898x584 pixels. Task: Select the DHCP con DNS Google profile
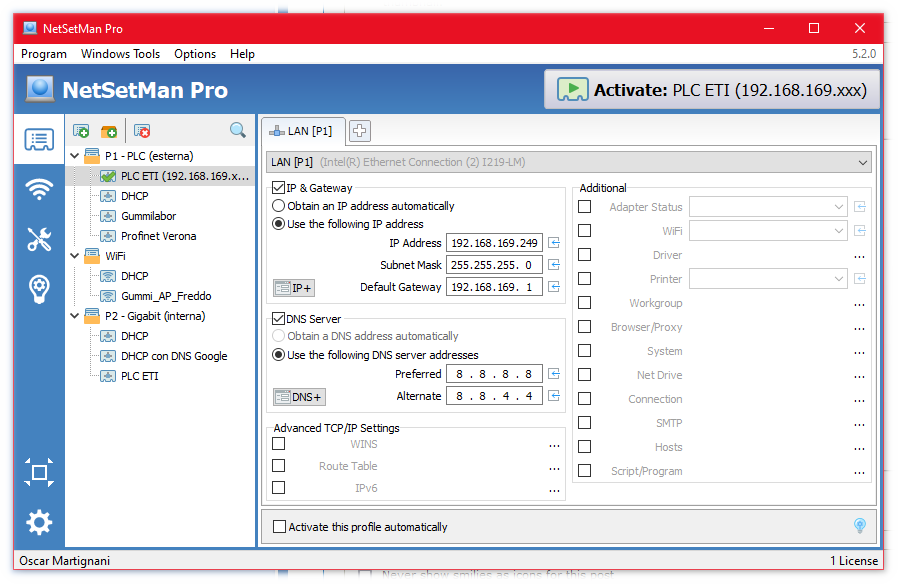click(174, 356)
